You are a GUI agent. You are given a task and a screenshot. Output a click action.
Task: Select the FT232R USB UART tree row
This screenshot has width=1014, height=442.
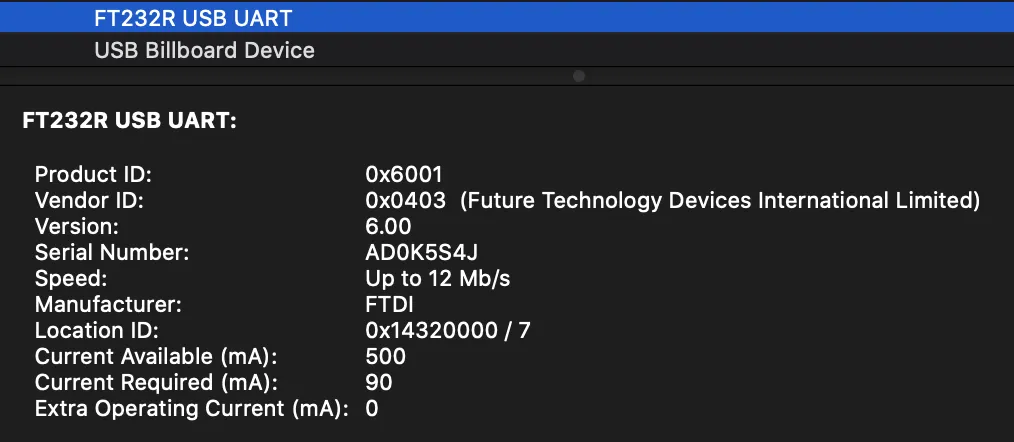click(x=193, y=17)
